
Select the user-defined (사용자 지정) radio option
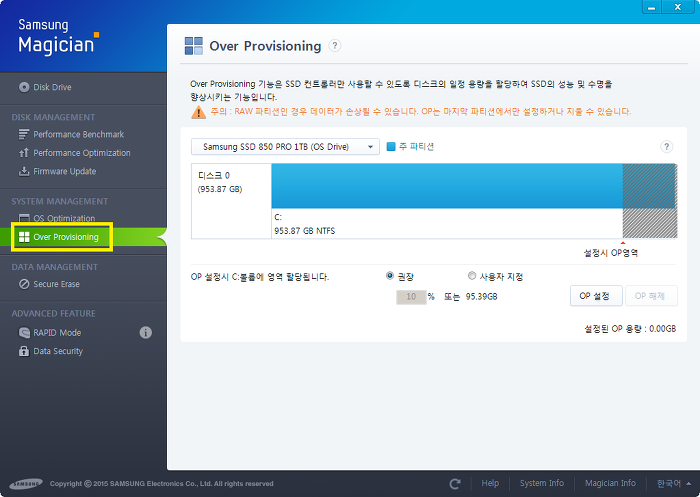(x=472, y=276)
